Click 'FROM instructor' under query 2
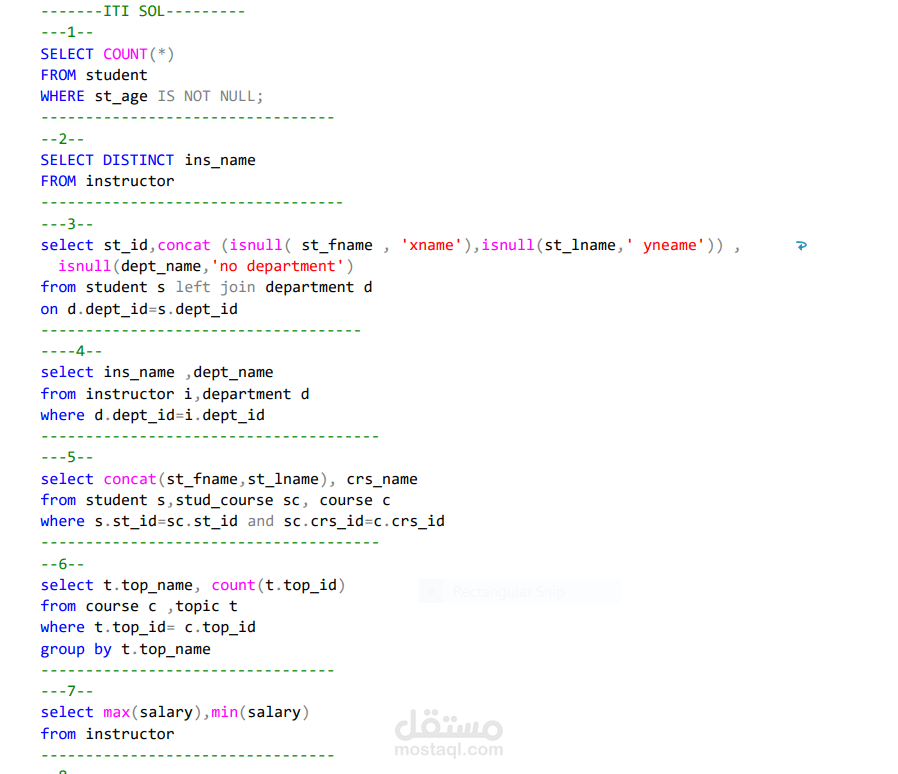898x774 pixels. tap(107, 181)
